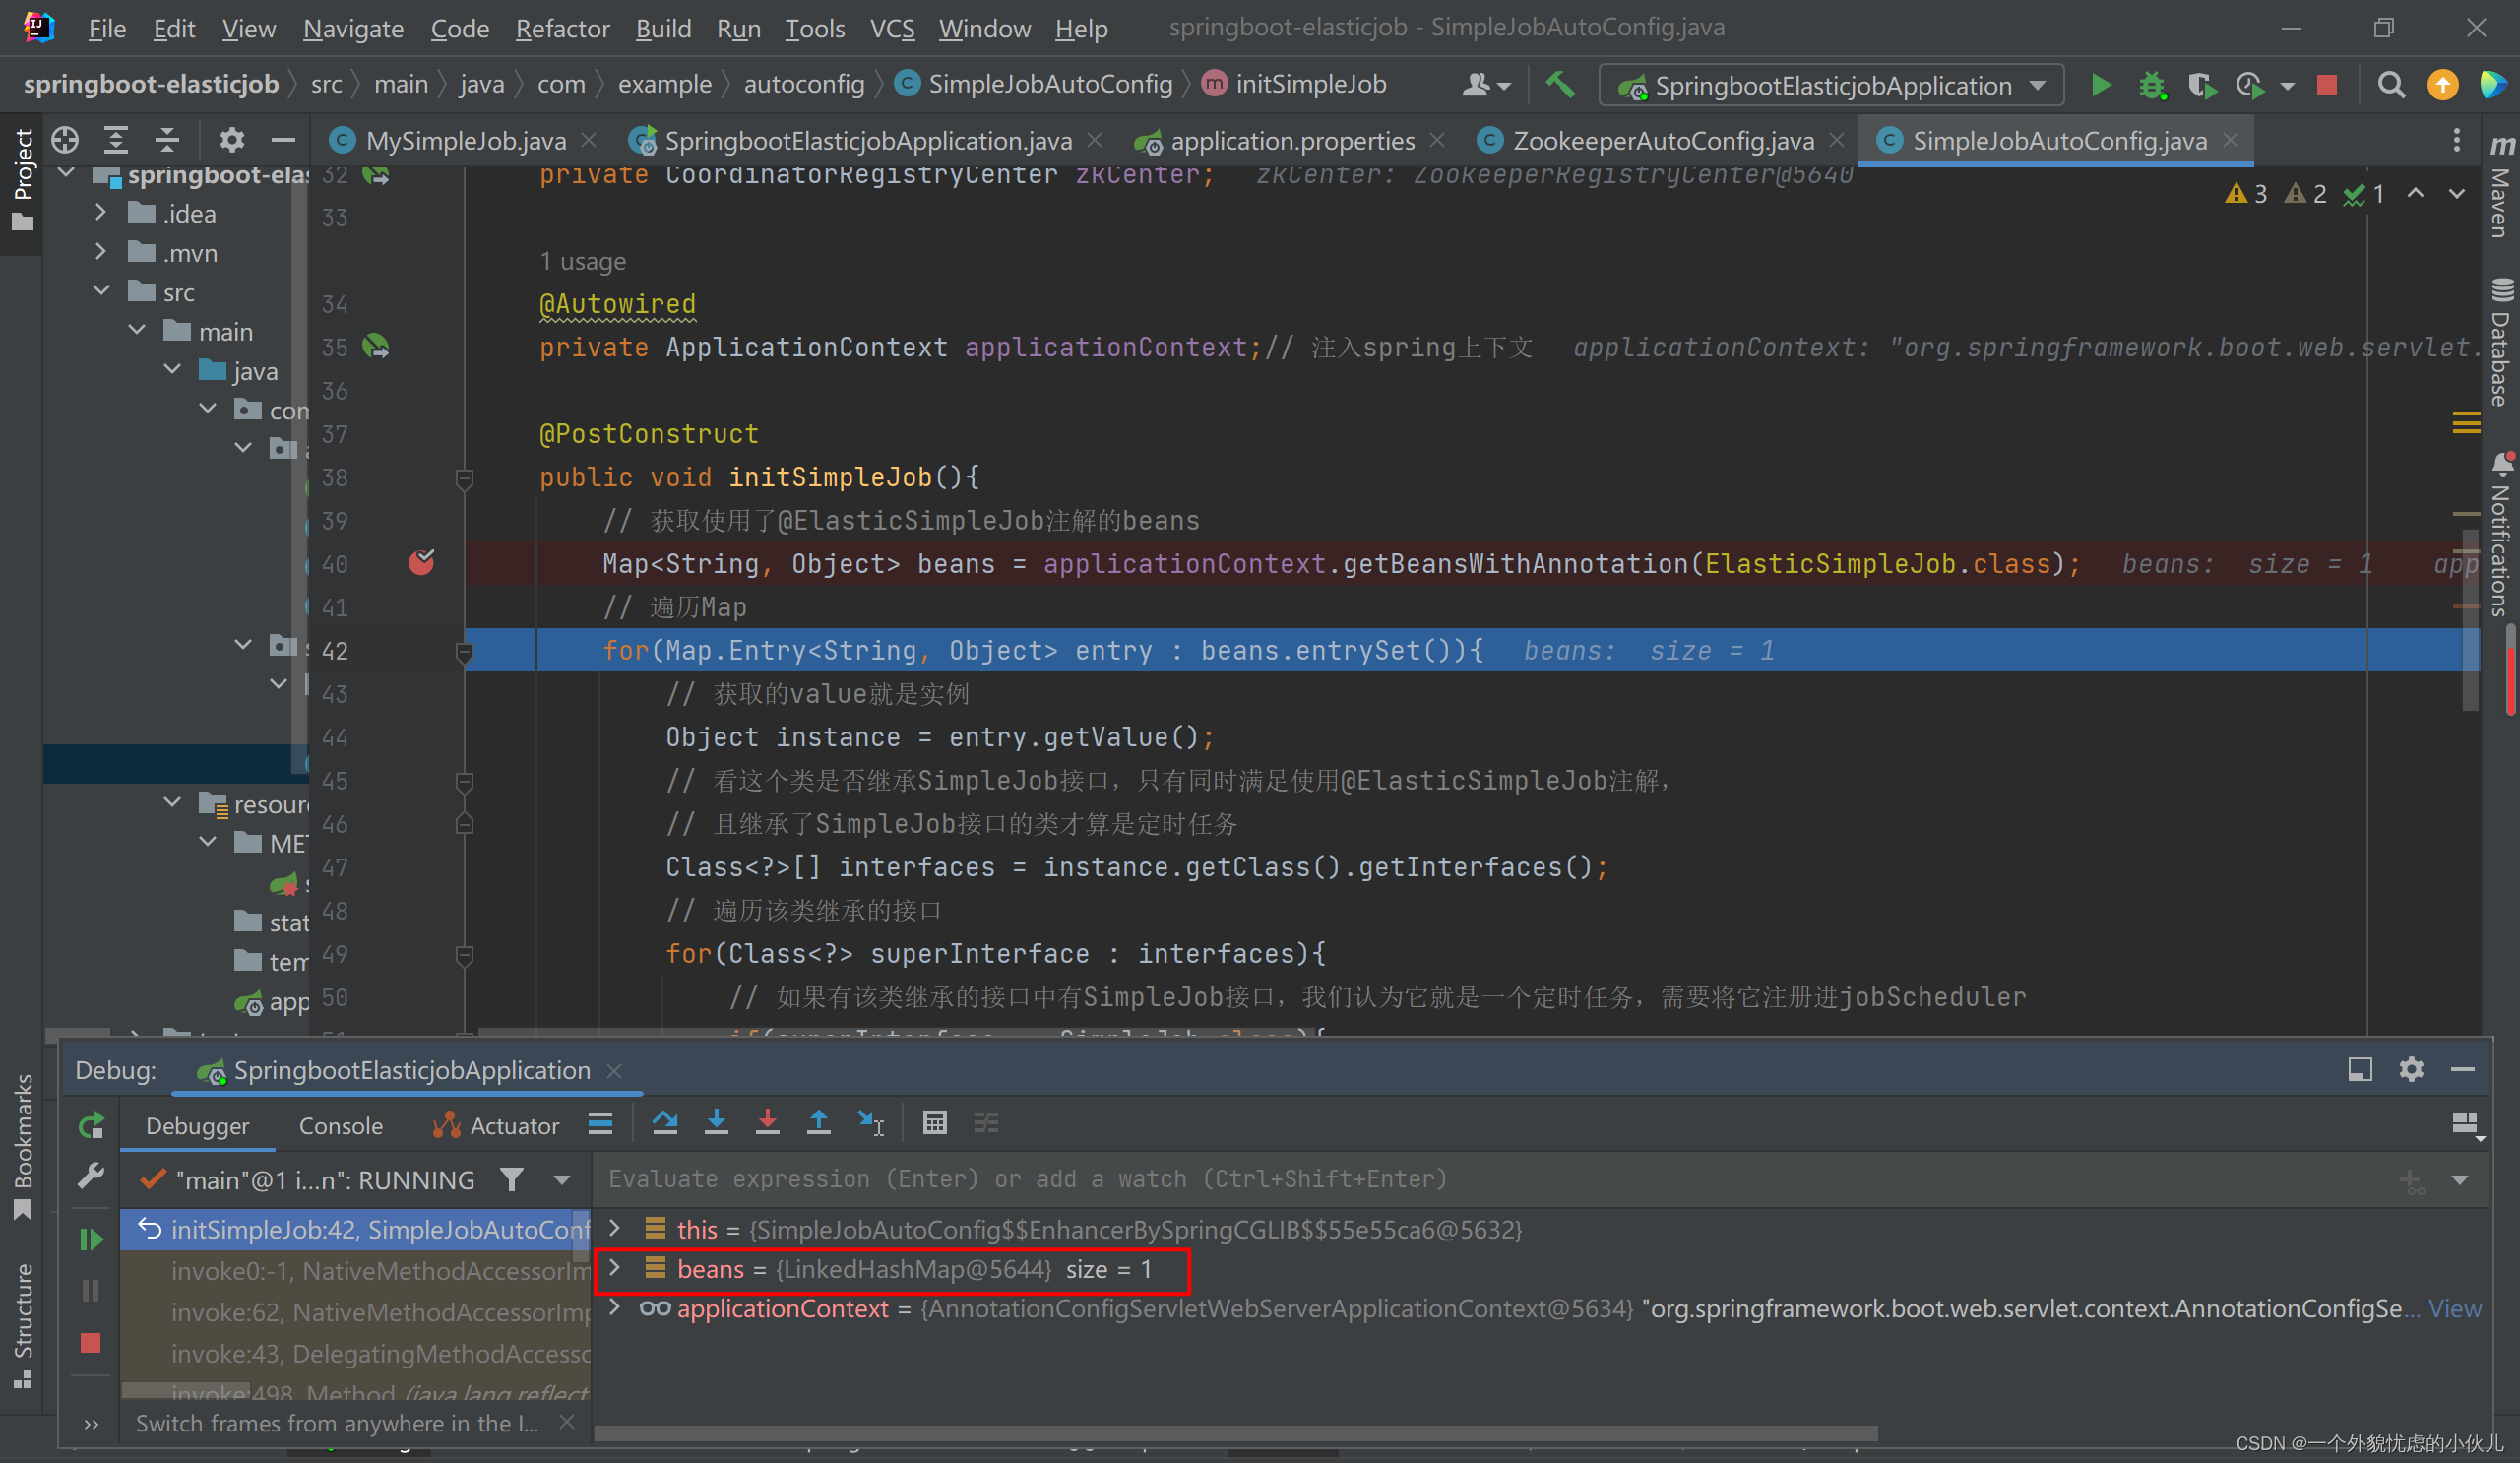Screen dimensions: 2520x1463
Task: Collapse the src folder
Action: [x=100, y=291]
